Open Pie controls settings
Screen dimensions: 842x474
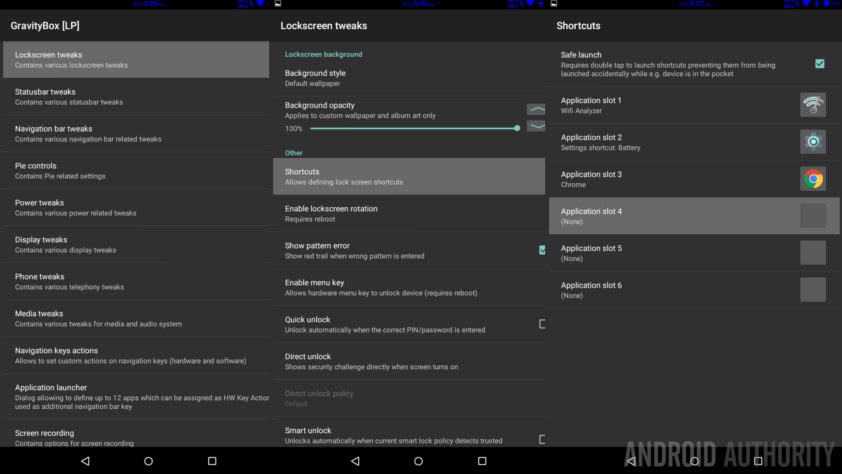coord(136,171)
